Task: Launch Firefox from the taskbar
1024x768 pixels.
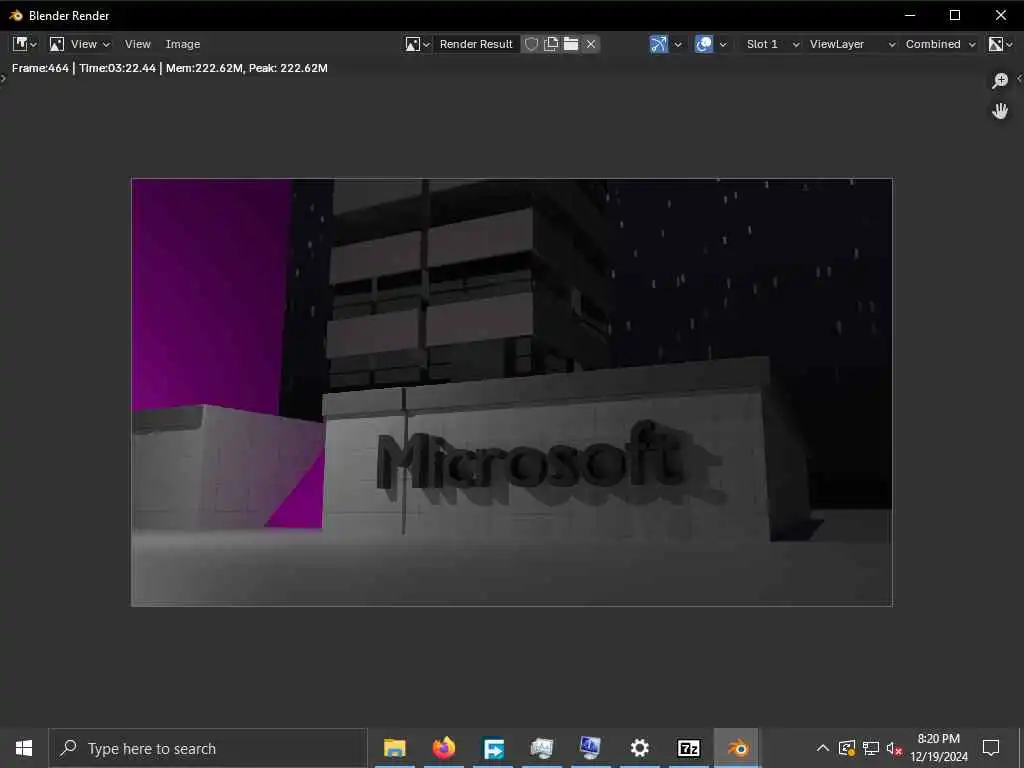Action: 443,748
